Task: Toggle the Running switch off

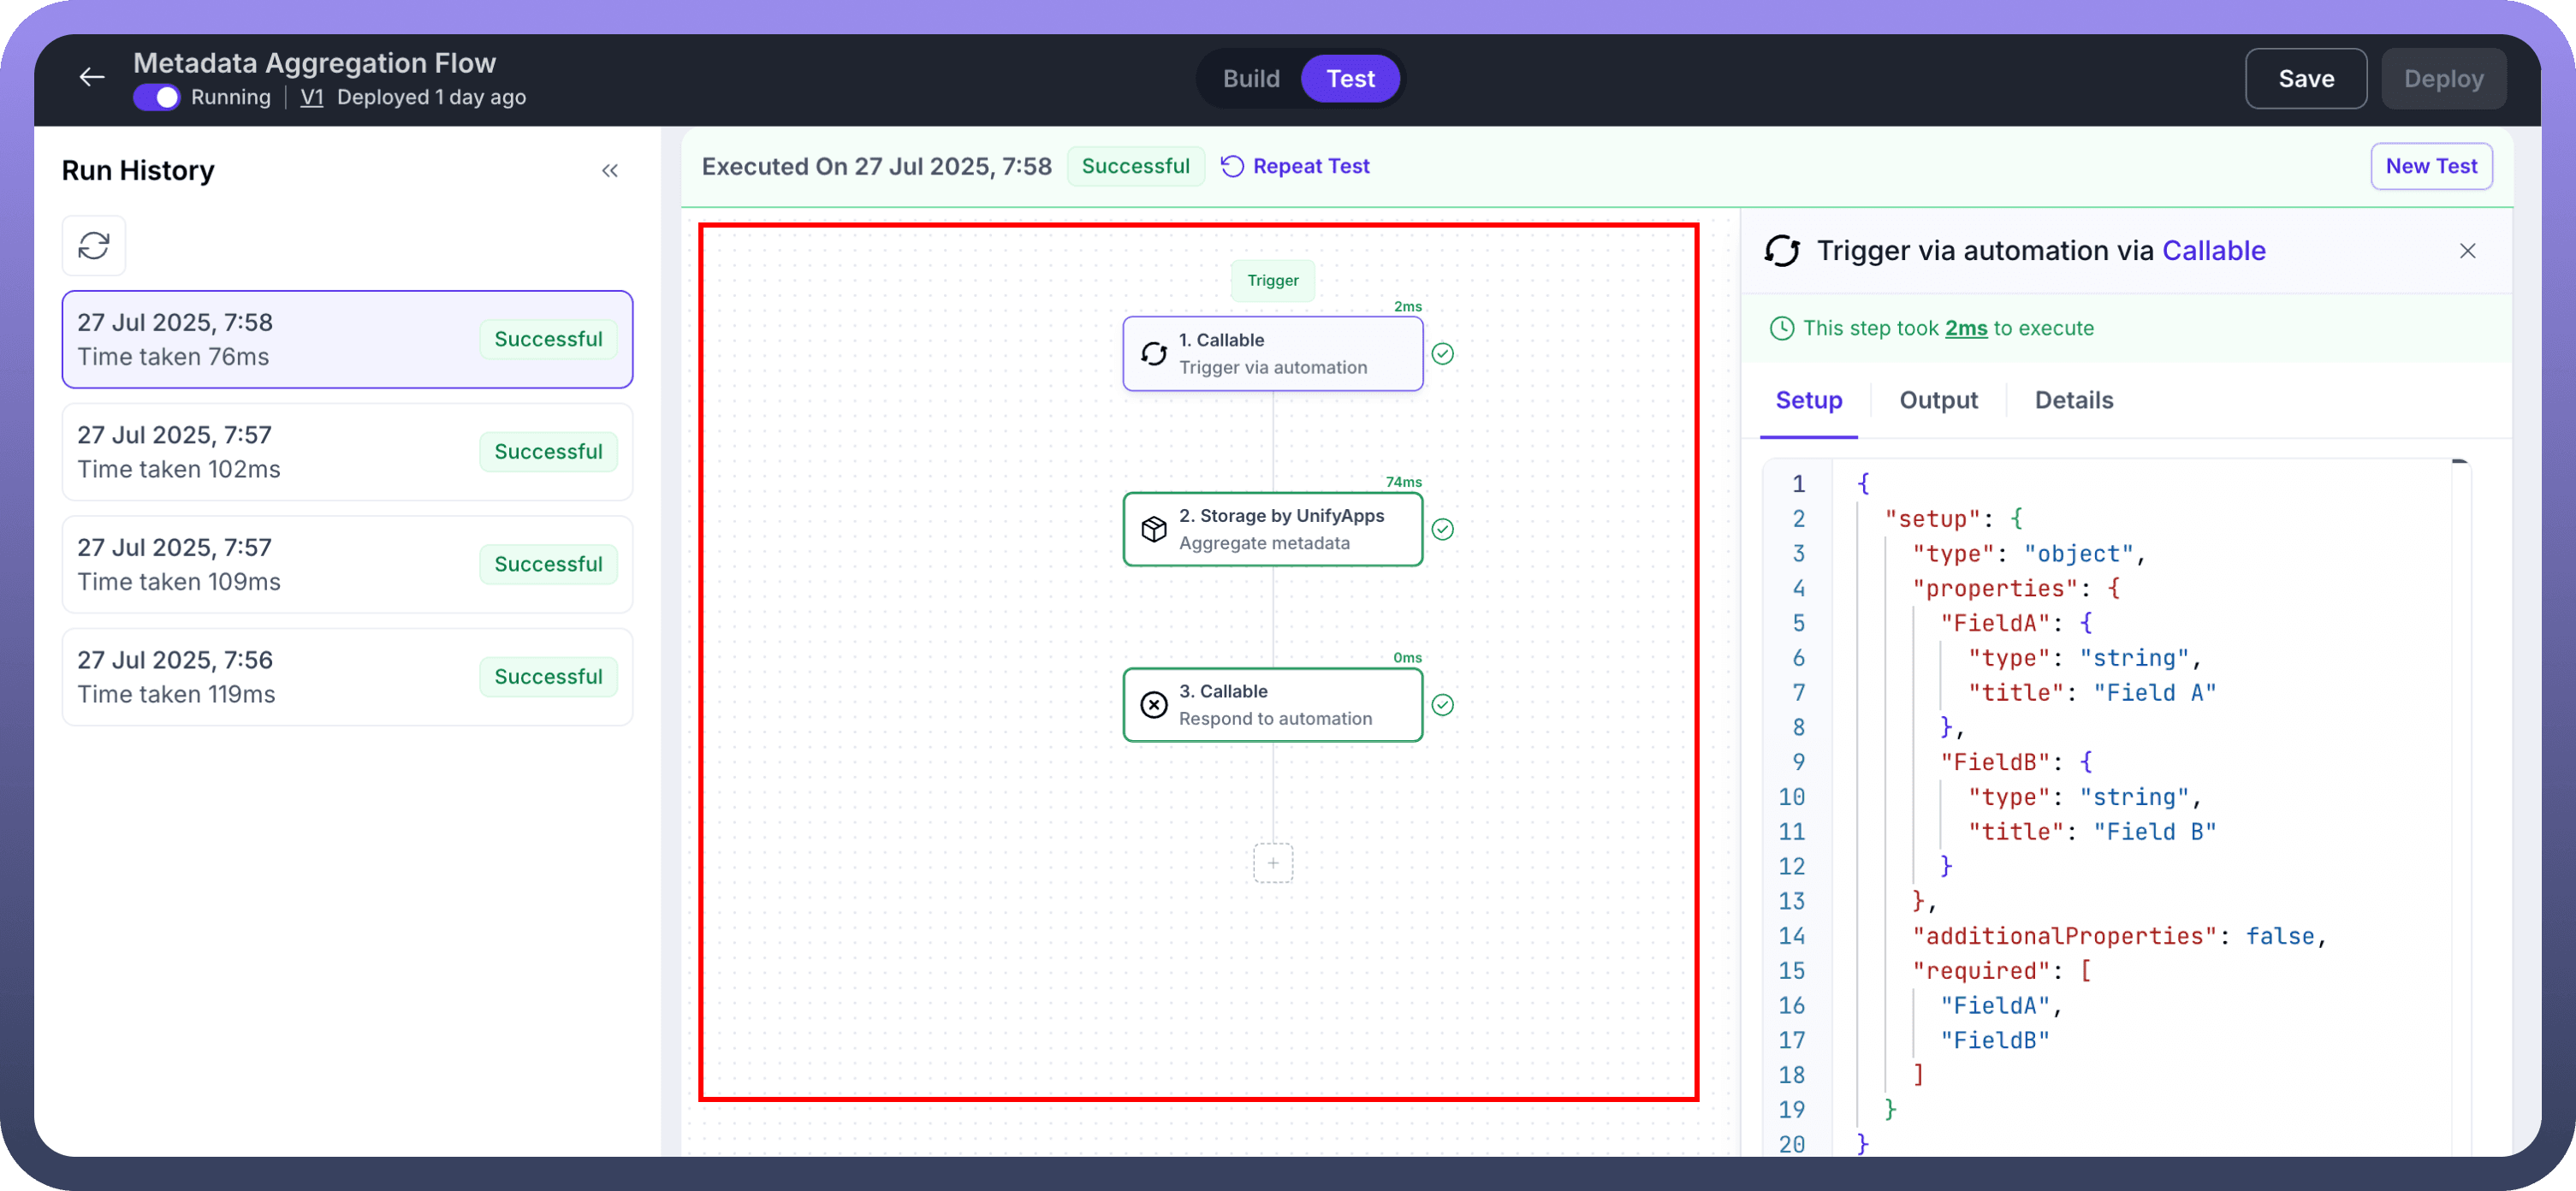Action: pyautogui.click(x=157, y=97)
